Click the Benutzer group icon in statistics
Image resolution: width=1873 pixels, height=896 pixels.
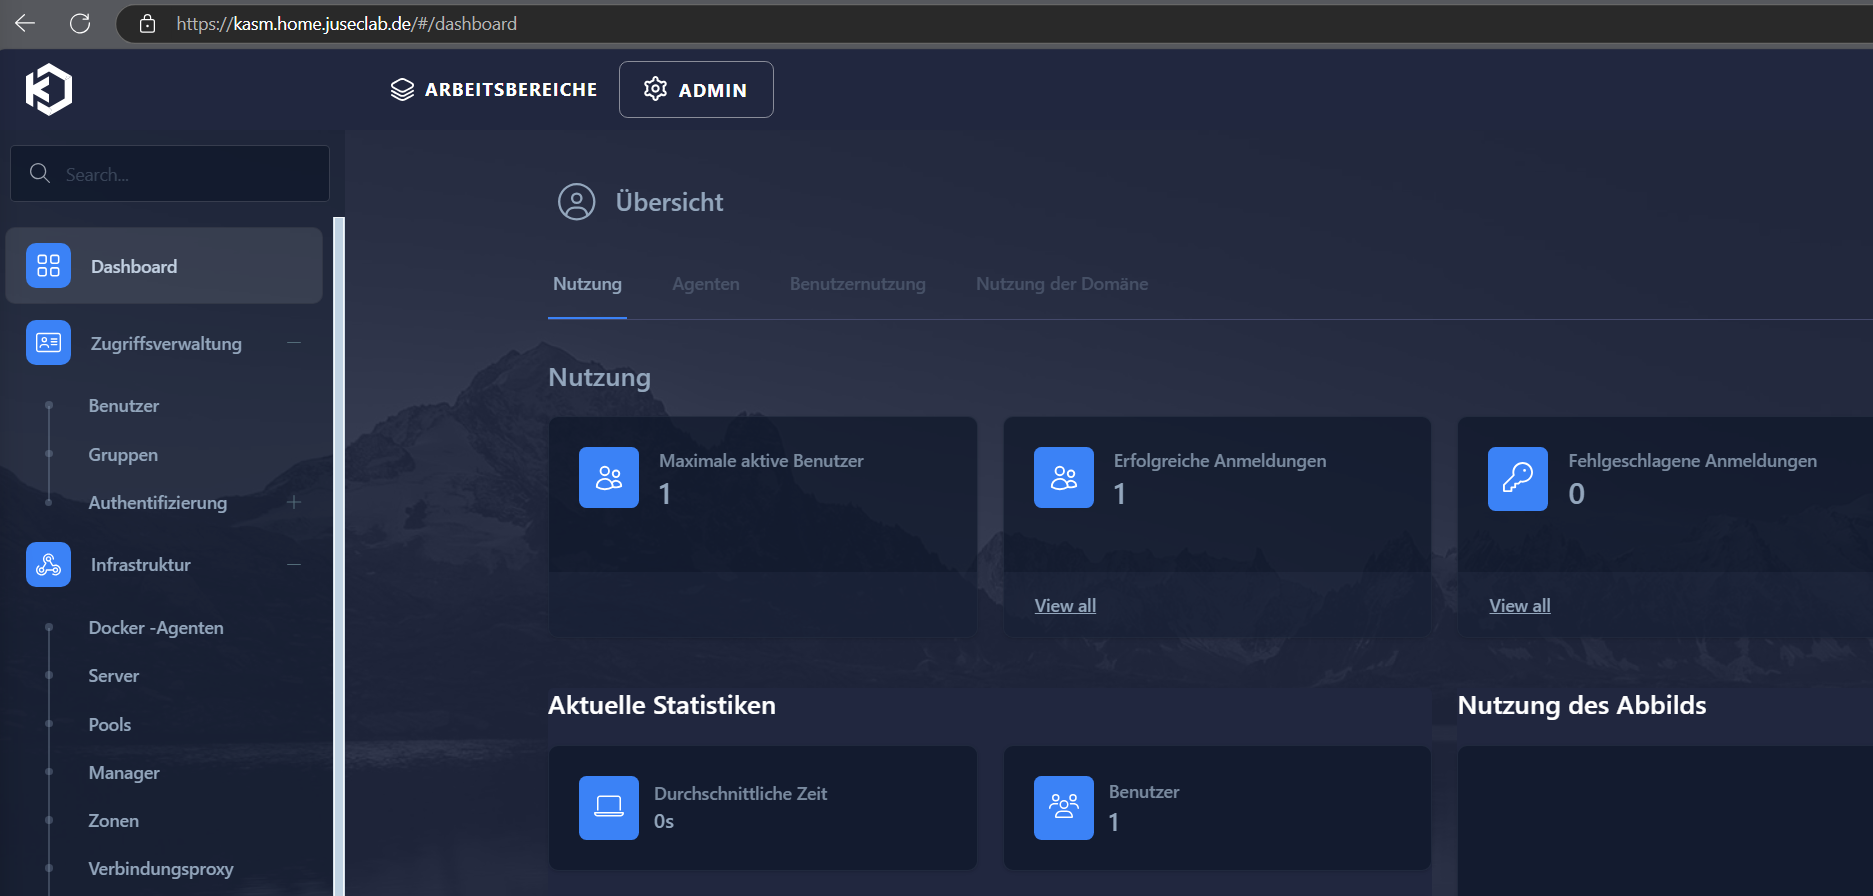pos(1064,808)
